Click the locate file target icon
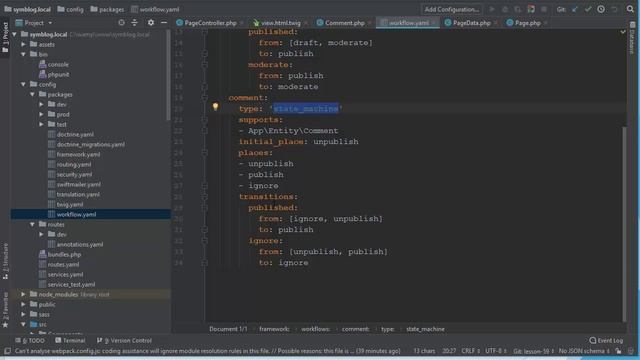The width and height of the screenshot is (640, 360). (x=121, y=23)
